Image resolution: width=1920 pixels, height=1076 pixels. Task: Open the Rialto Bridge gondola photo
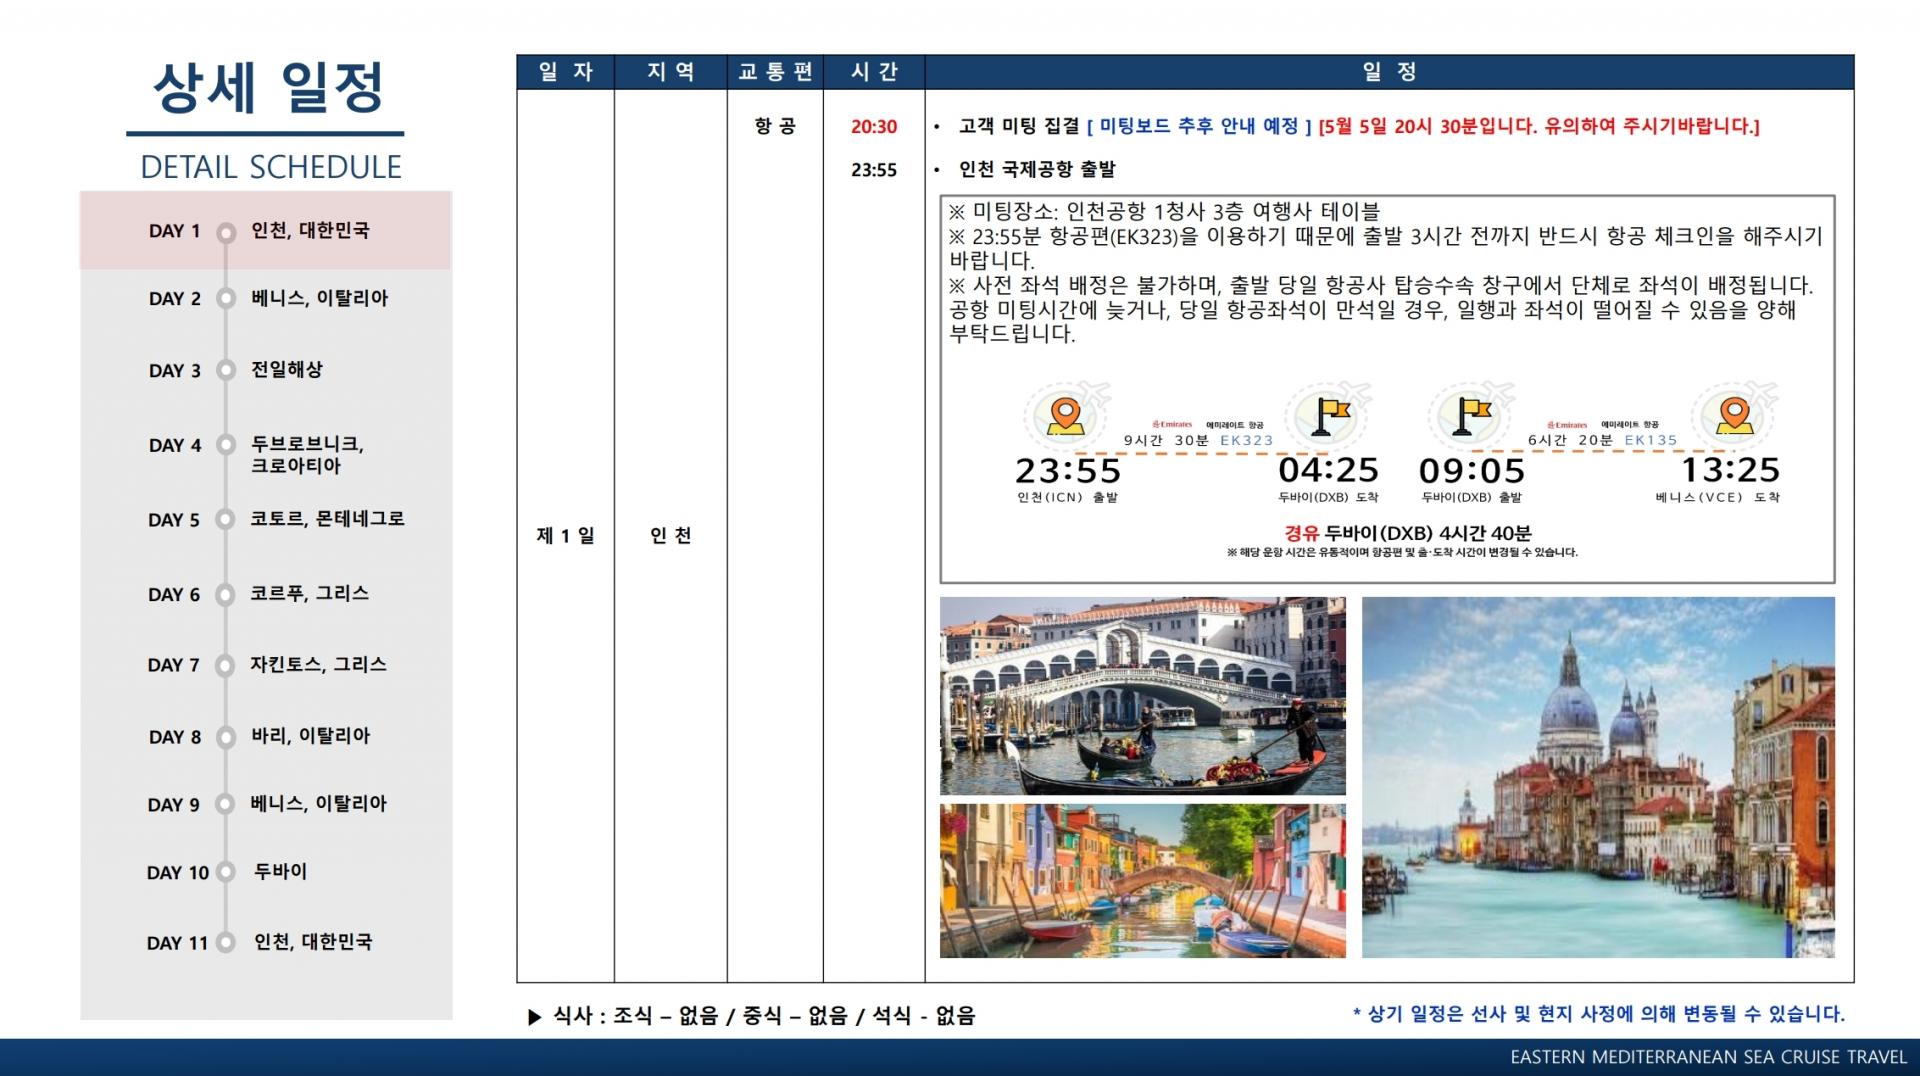(1143, 696)
